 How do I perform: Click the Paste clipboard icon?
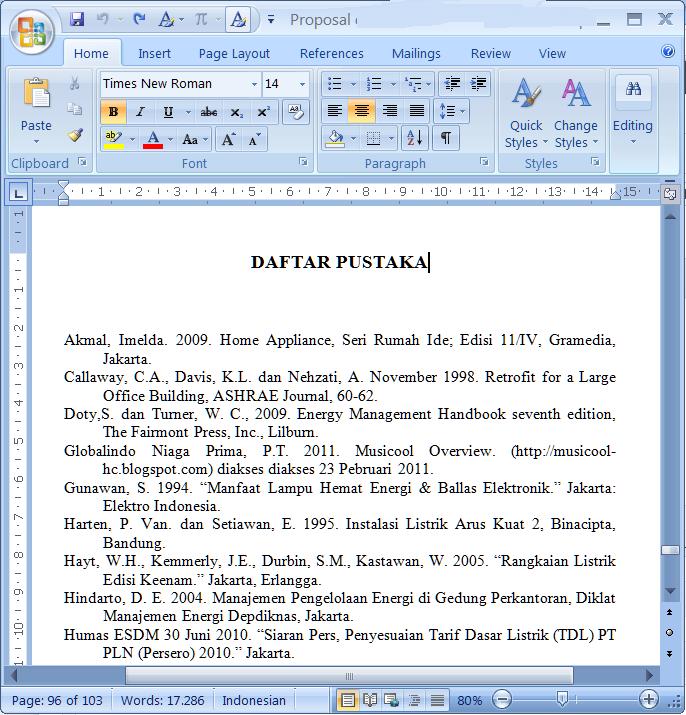pos(36,93)
